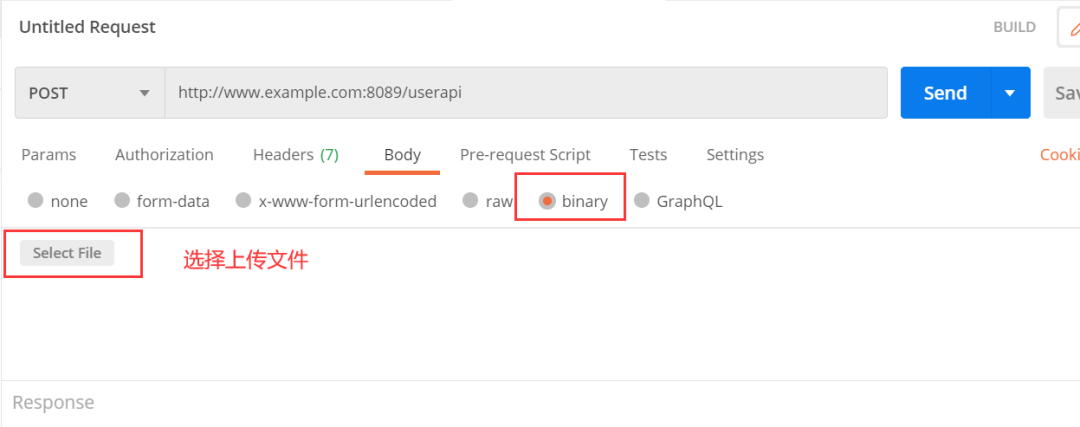
Task: Go to the Pre-request Script tab
Action: point(525,155)
